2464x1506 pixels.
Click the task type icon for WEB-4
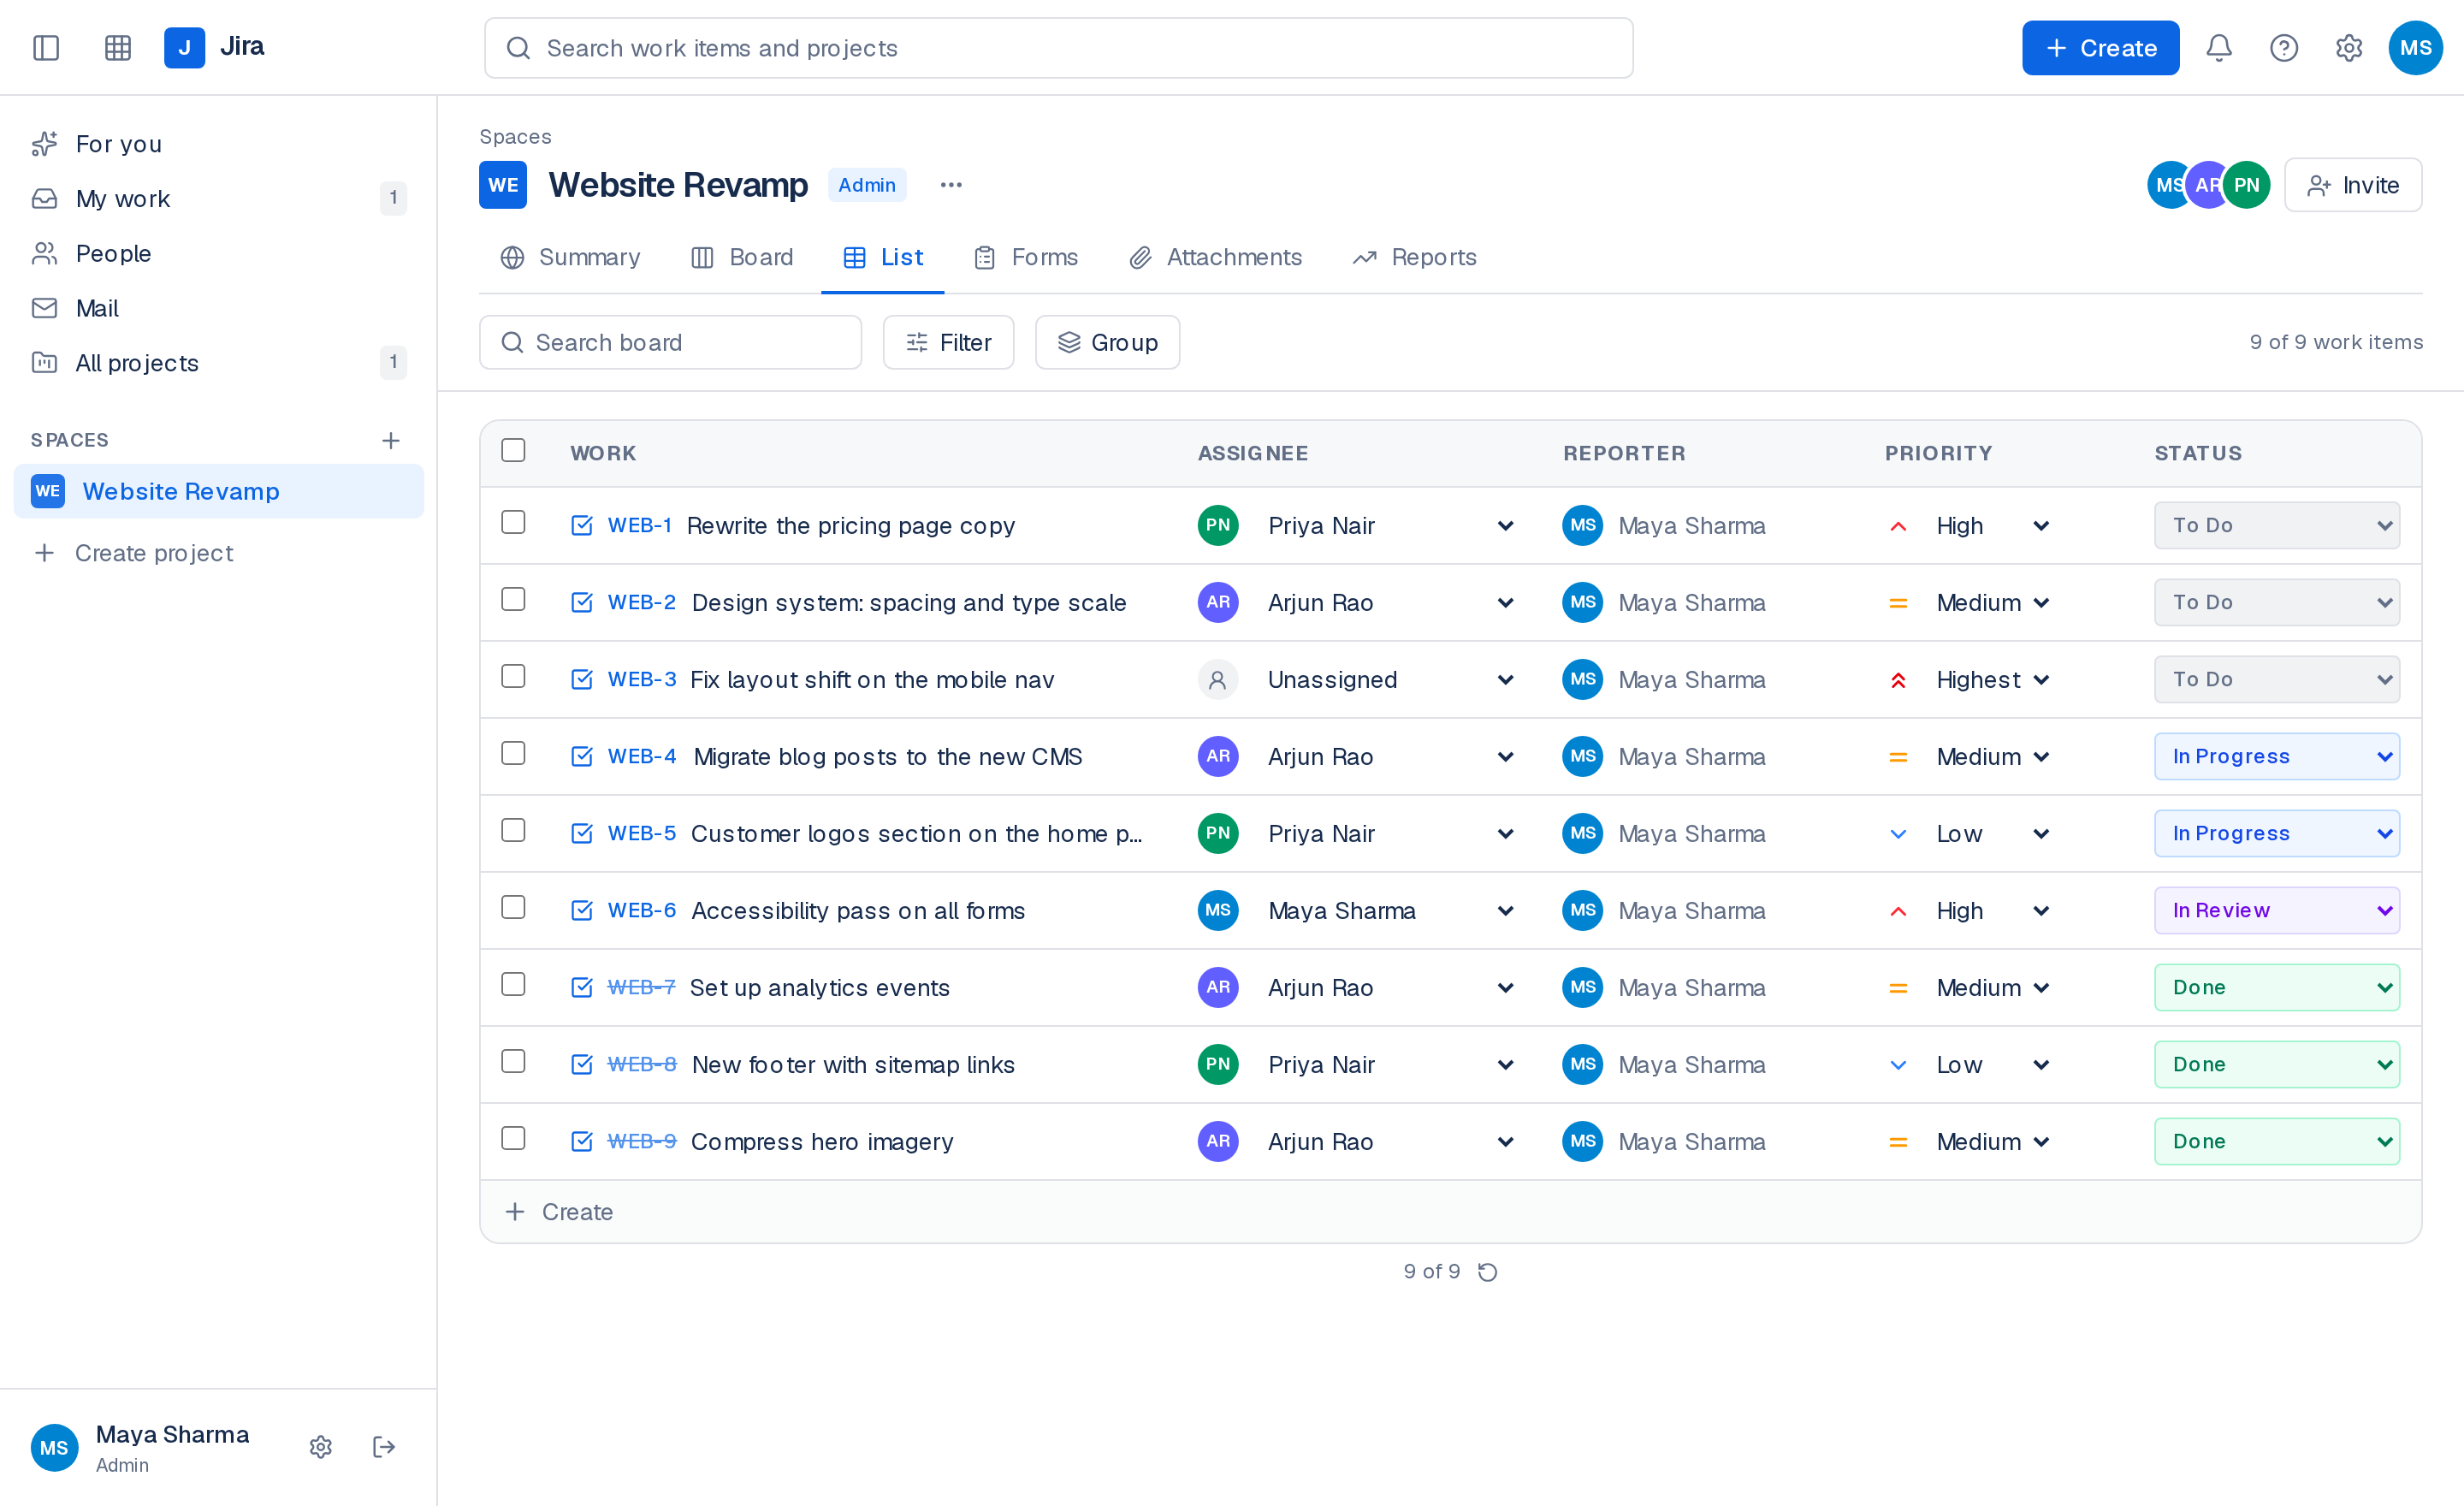tap(582, 757)
